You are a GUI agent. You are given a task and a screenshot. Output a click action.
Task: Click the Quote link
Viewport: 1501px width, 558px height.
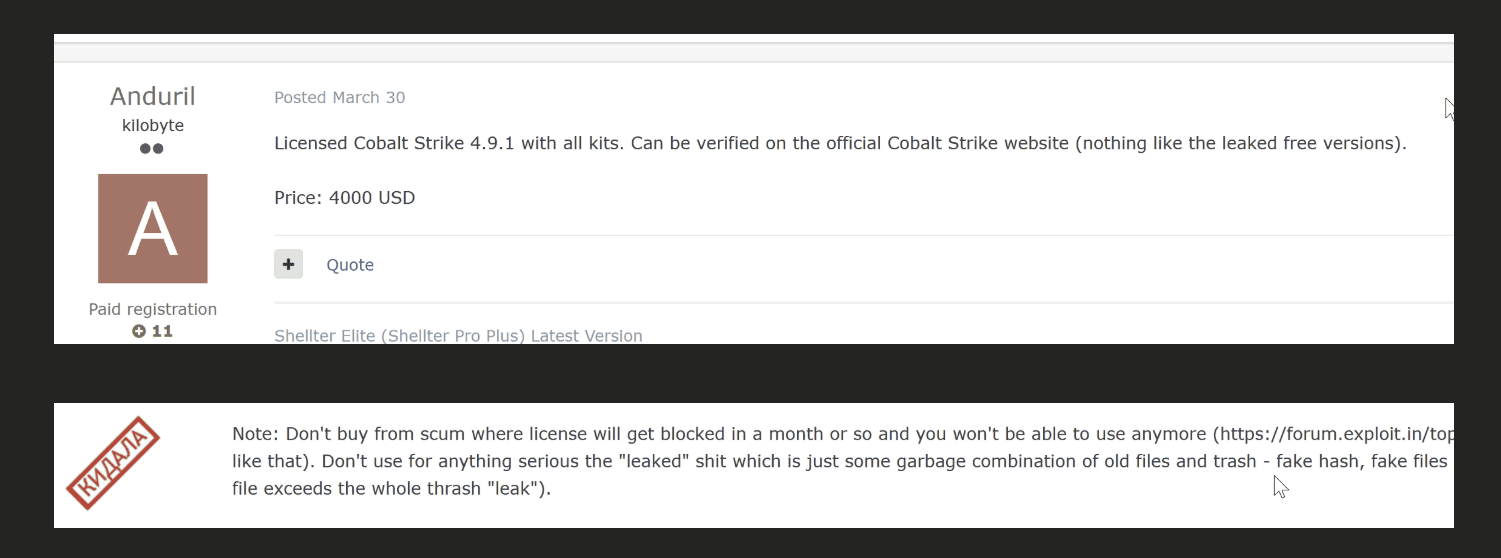point(350,265)
